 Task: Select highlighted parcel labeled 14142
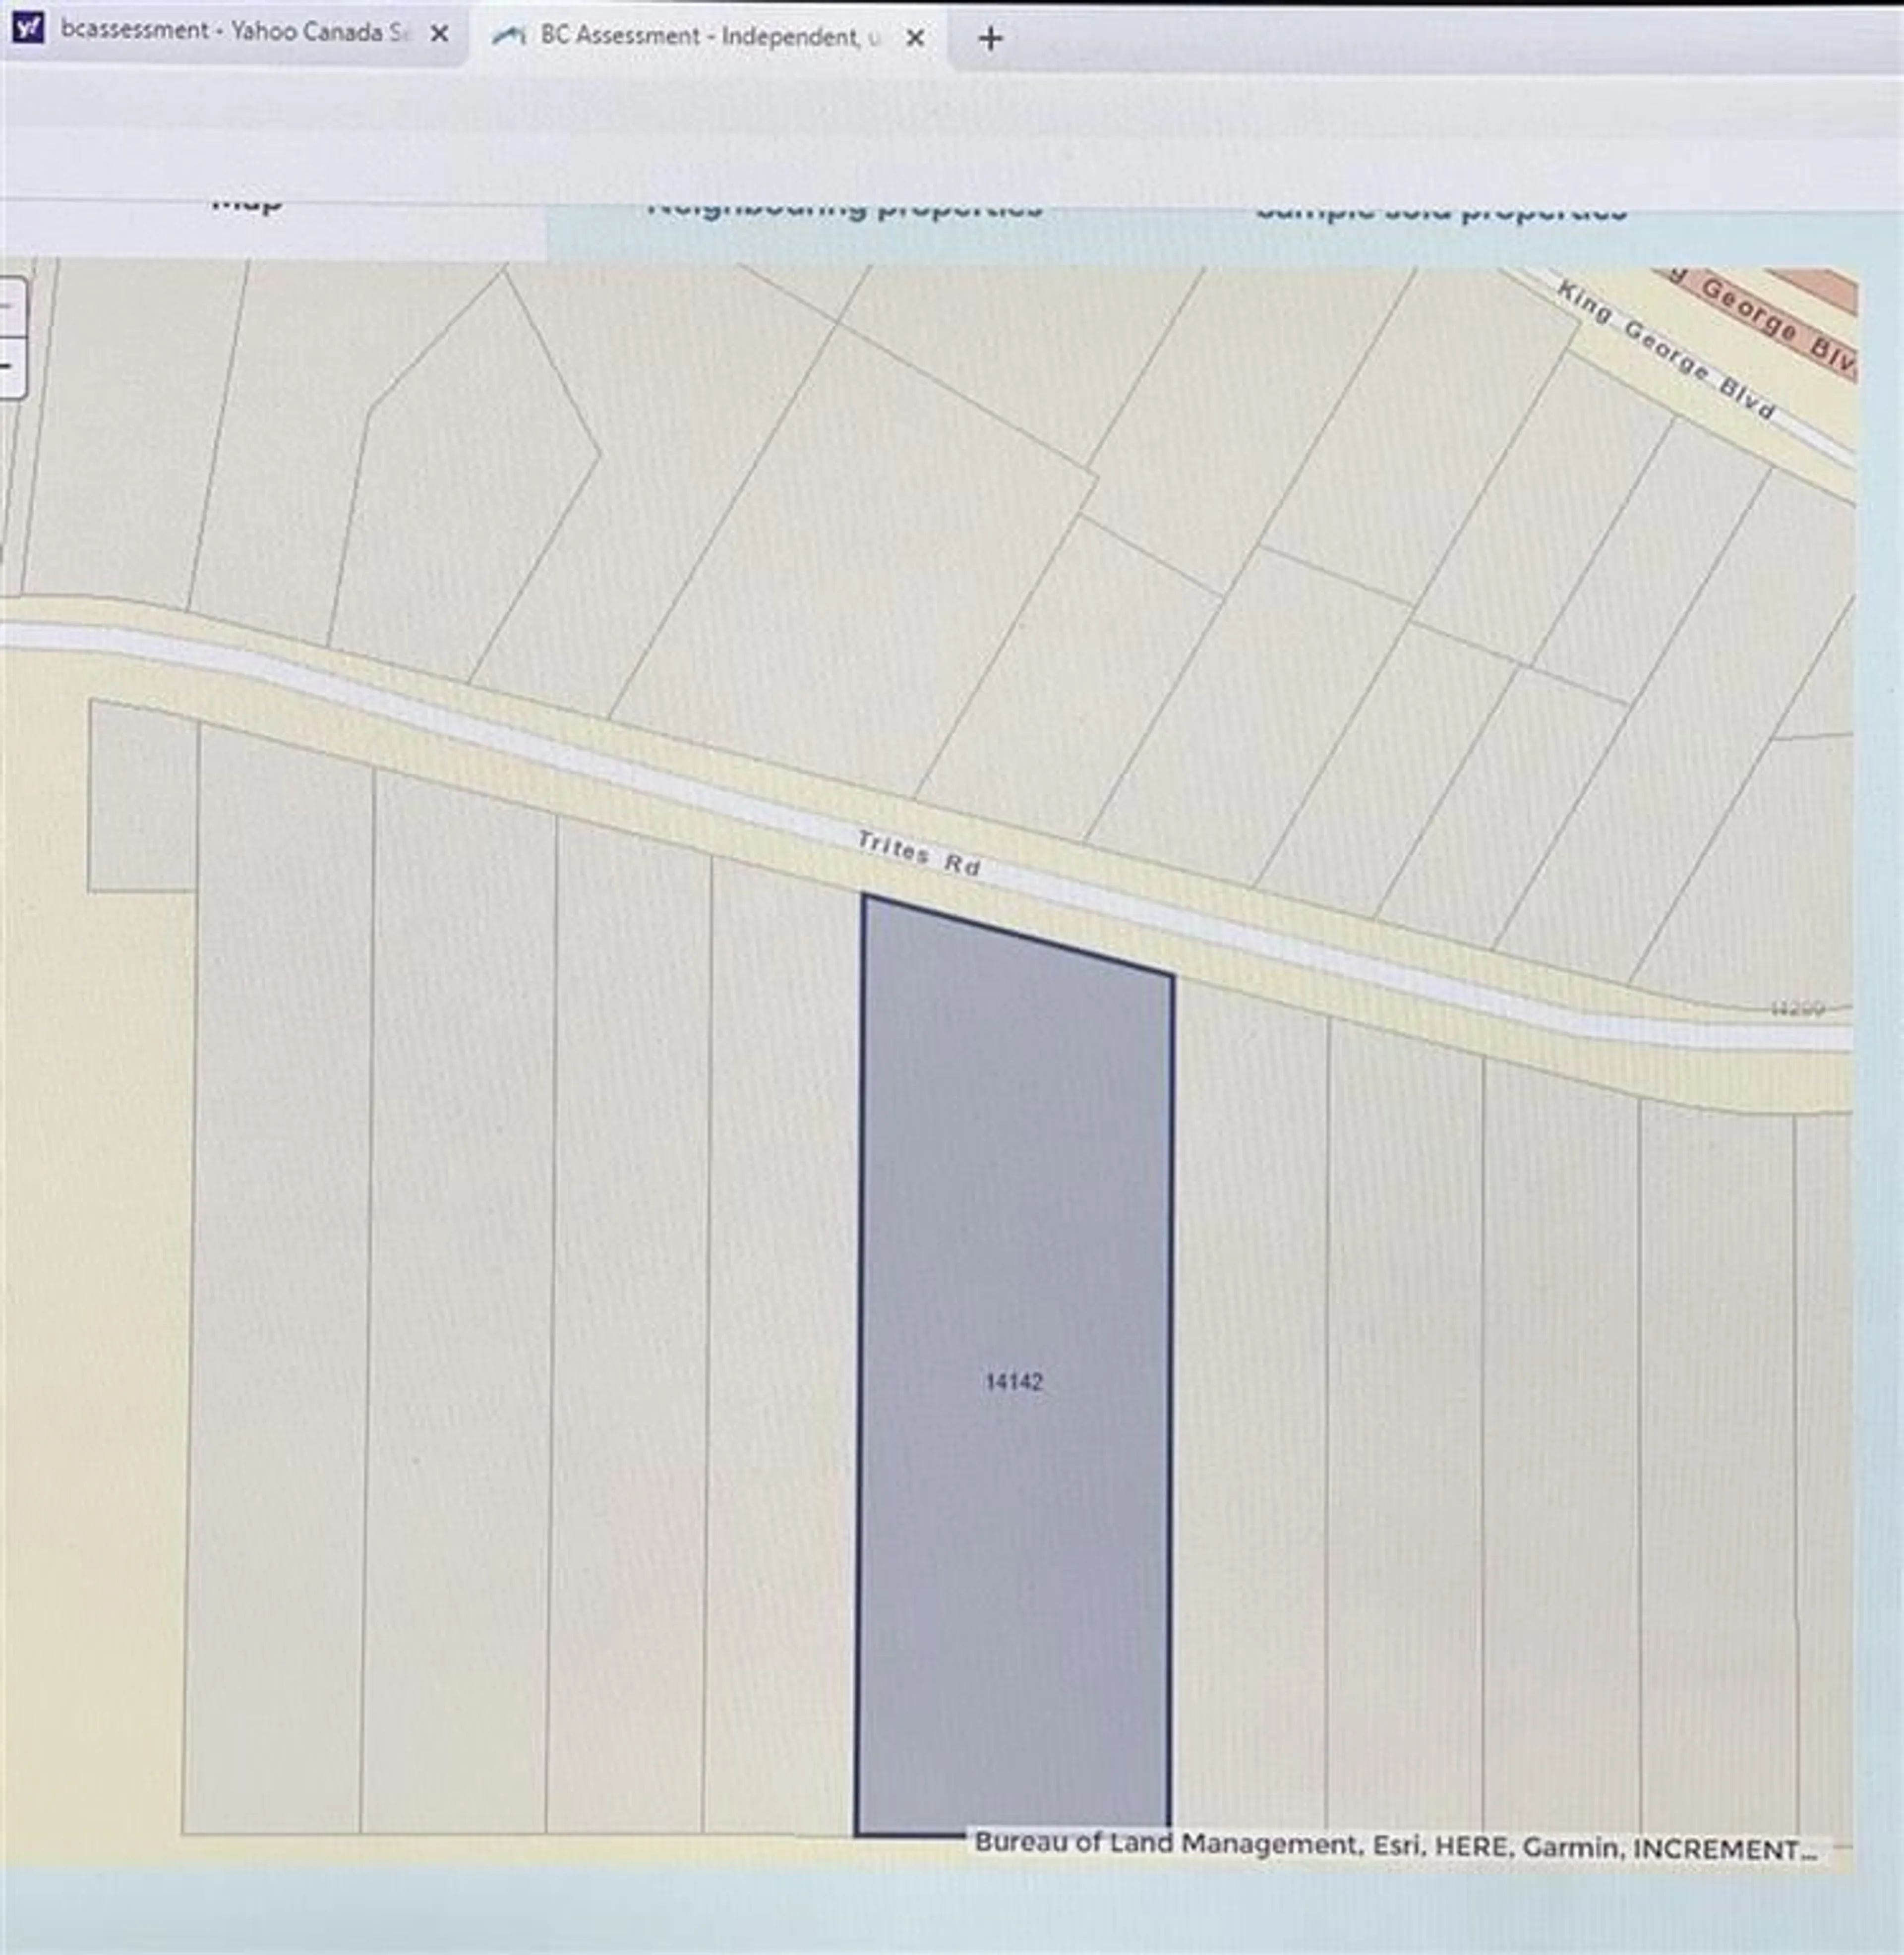pos(1014,1381)
